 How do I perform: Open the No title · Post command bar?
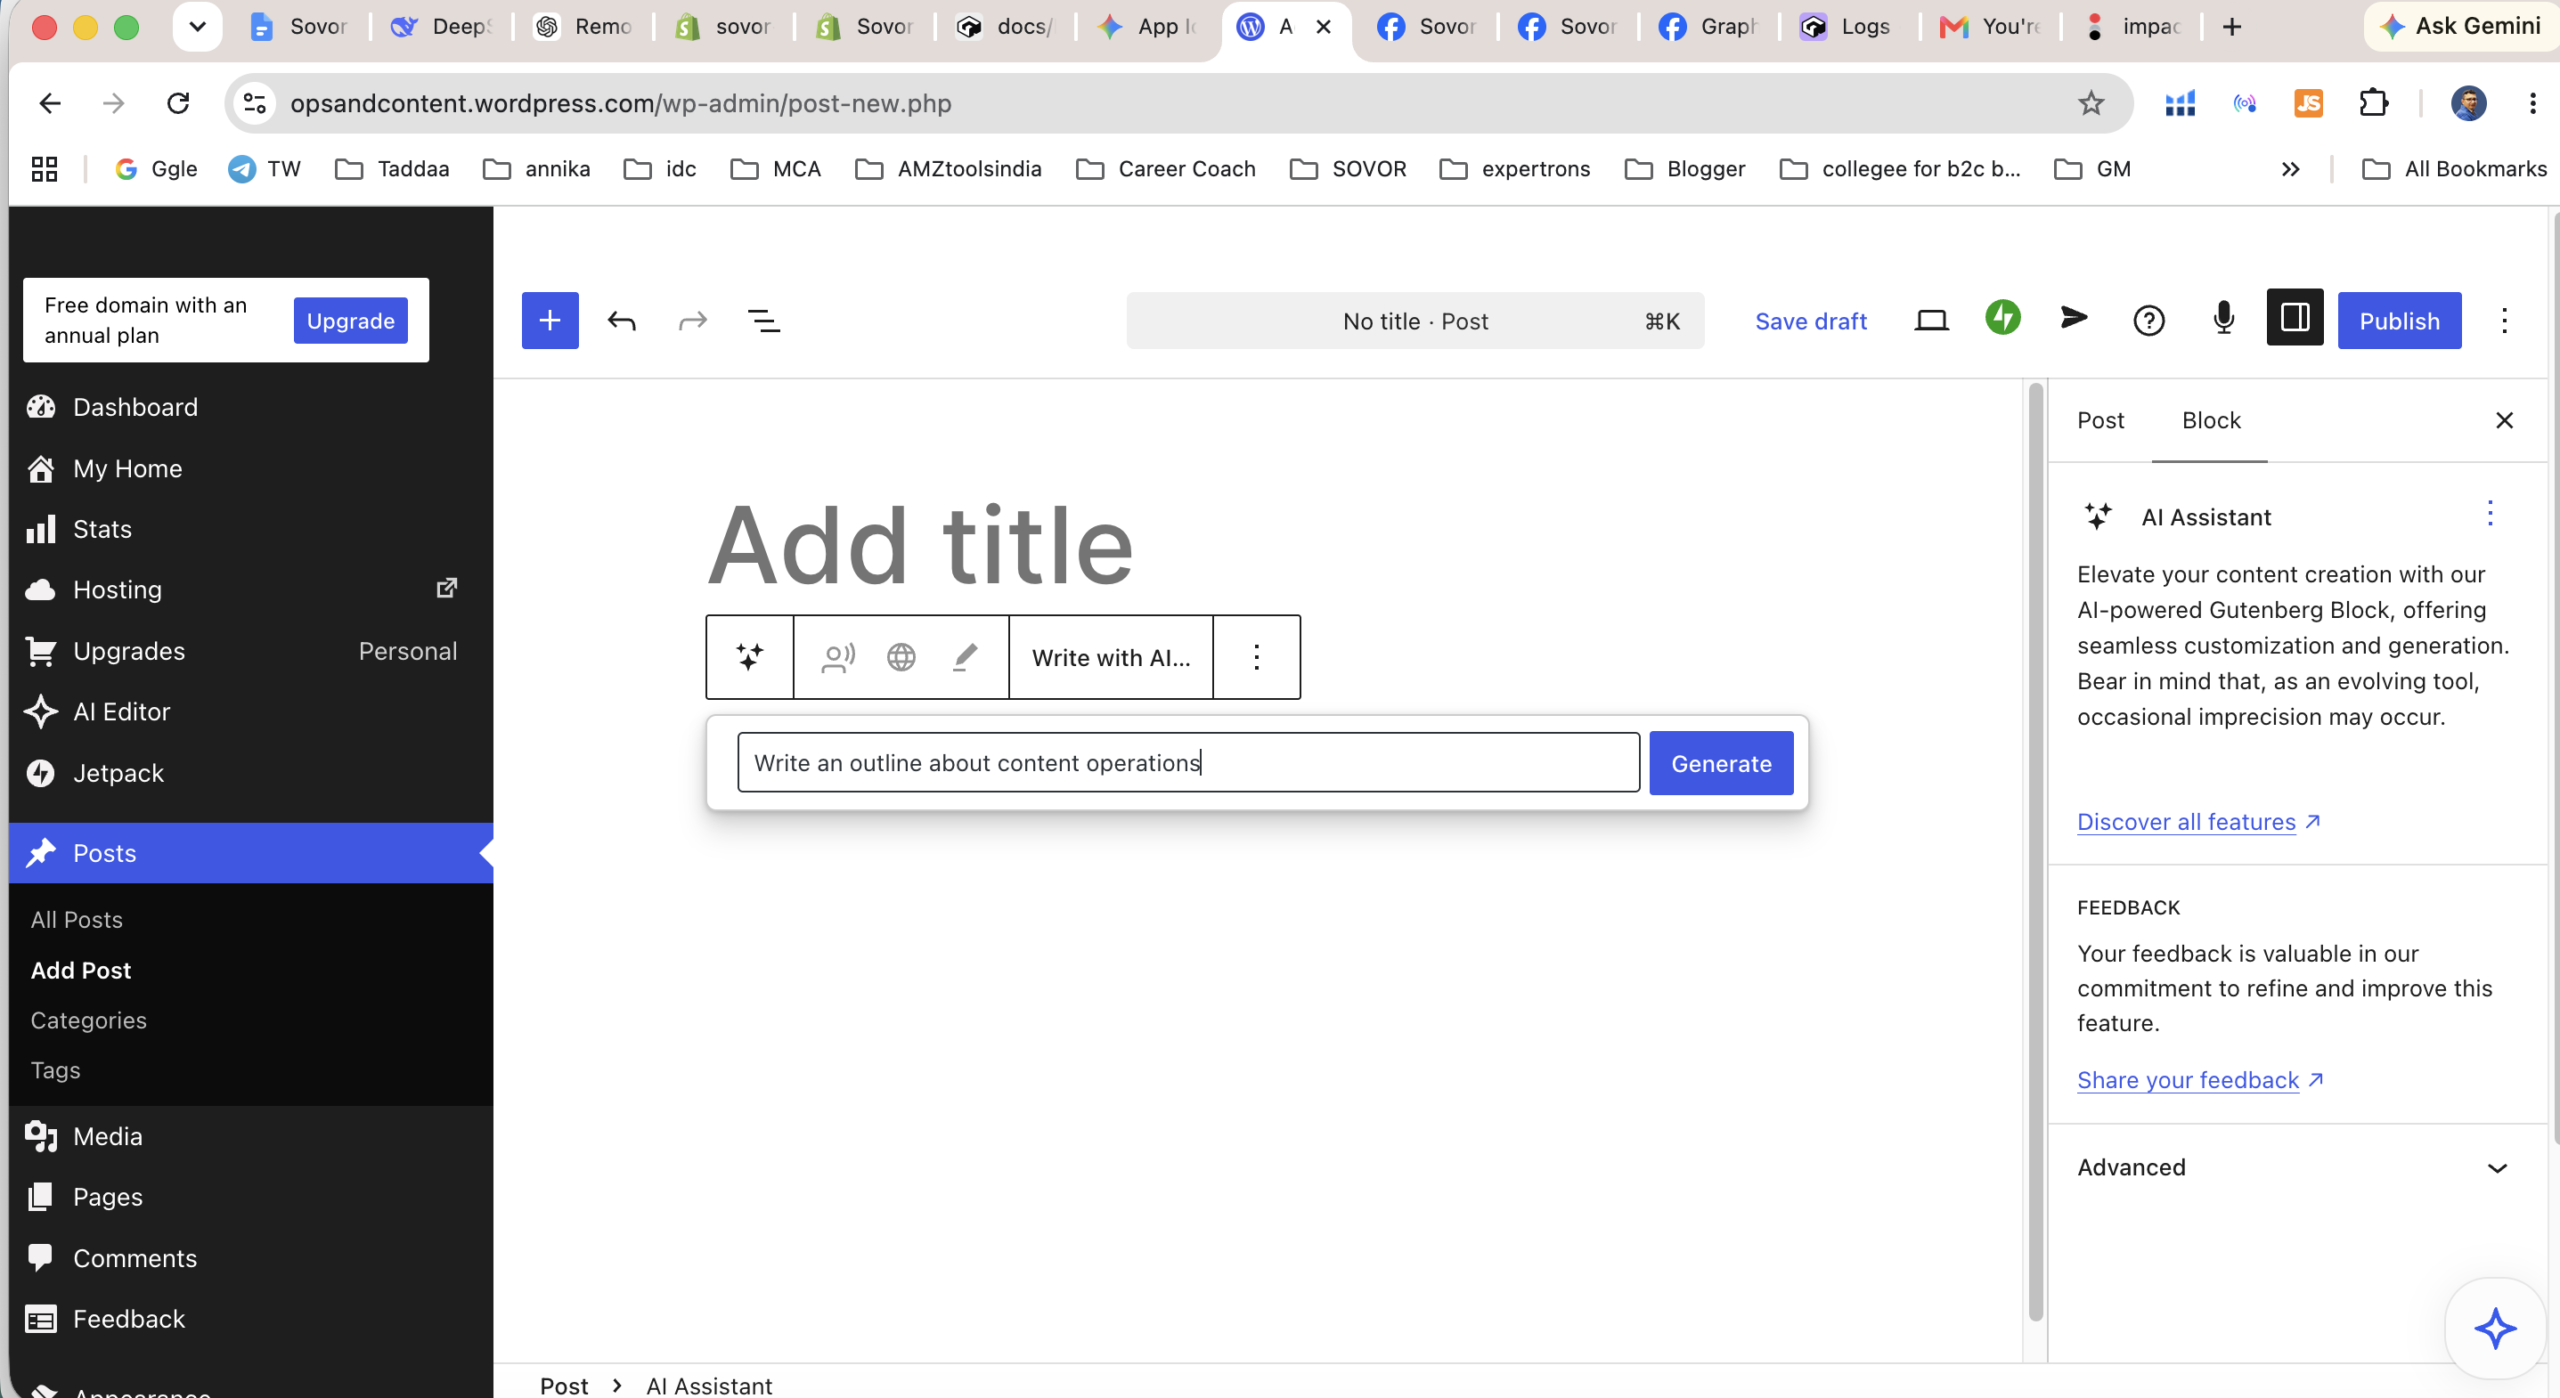coord(1415,321)
